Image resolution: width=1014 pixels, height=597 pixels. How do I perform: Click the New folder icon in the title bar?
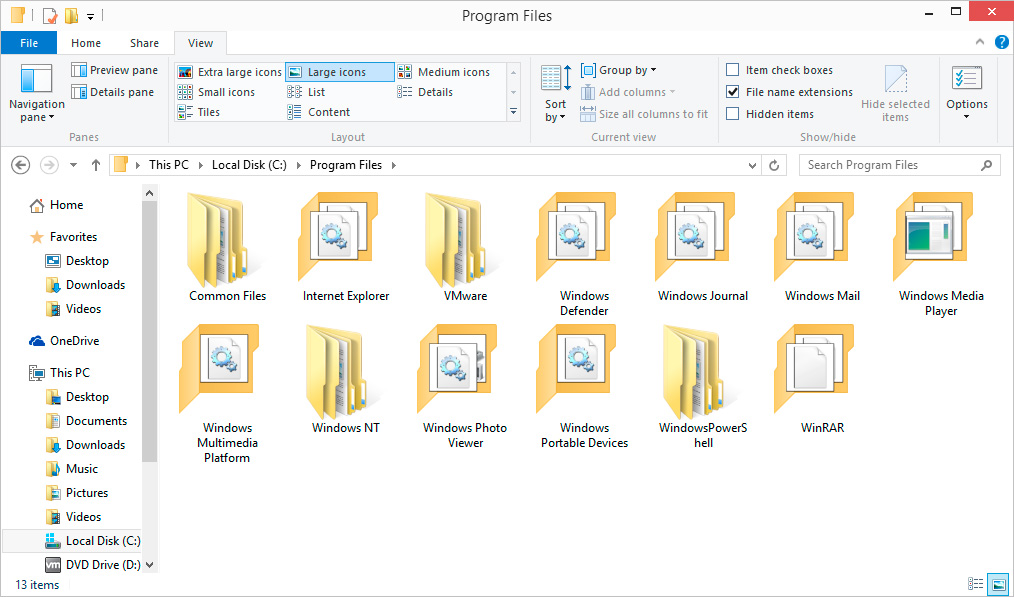pos(71,16)
